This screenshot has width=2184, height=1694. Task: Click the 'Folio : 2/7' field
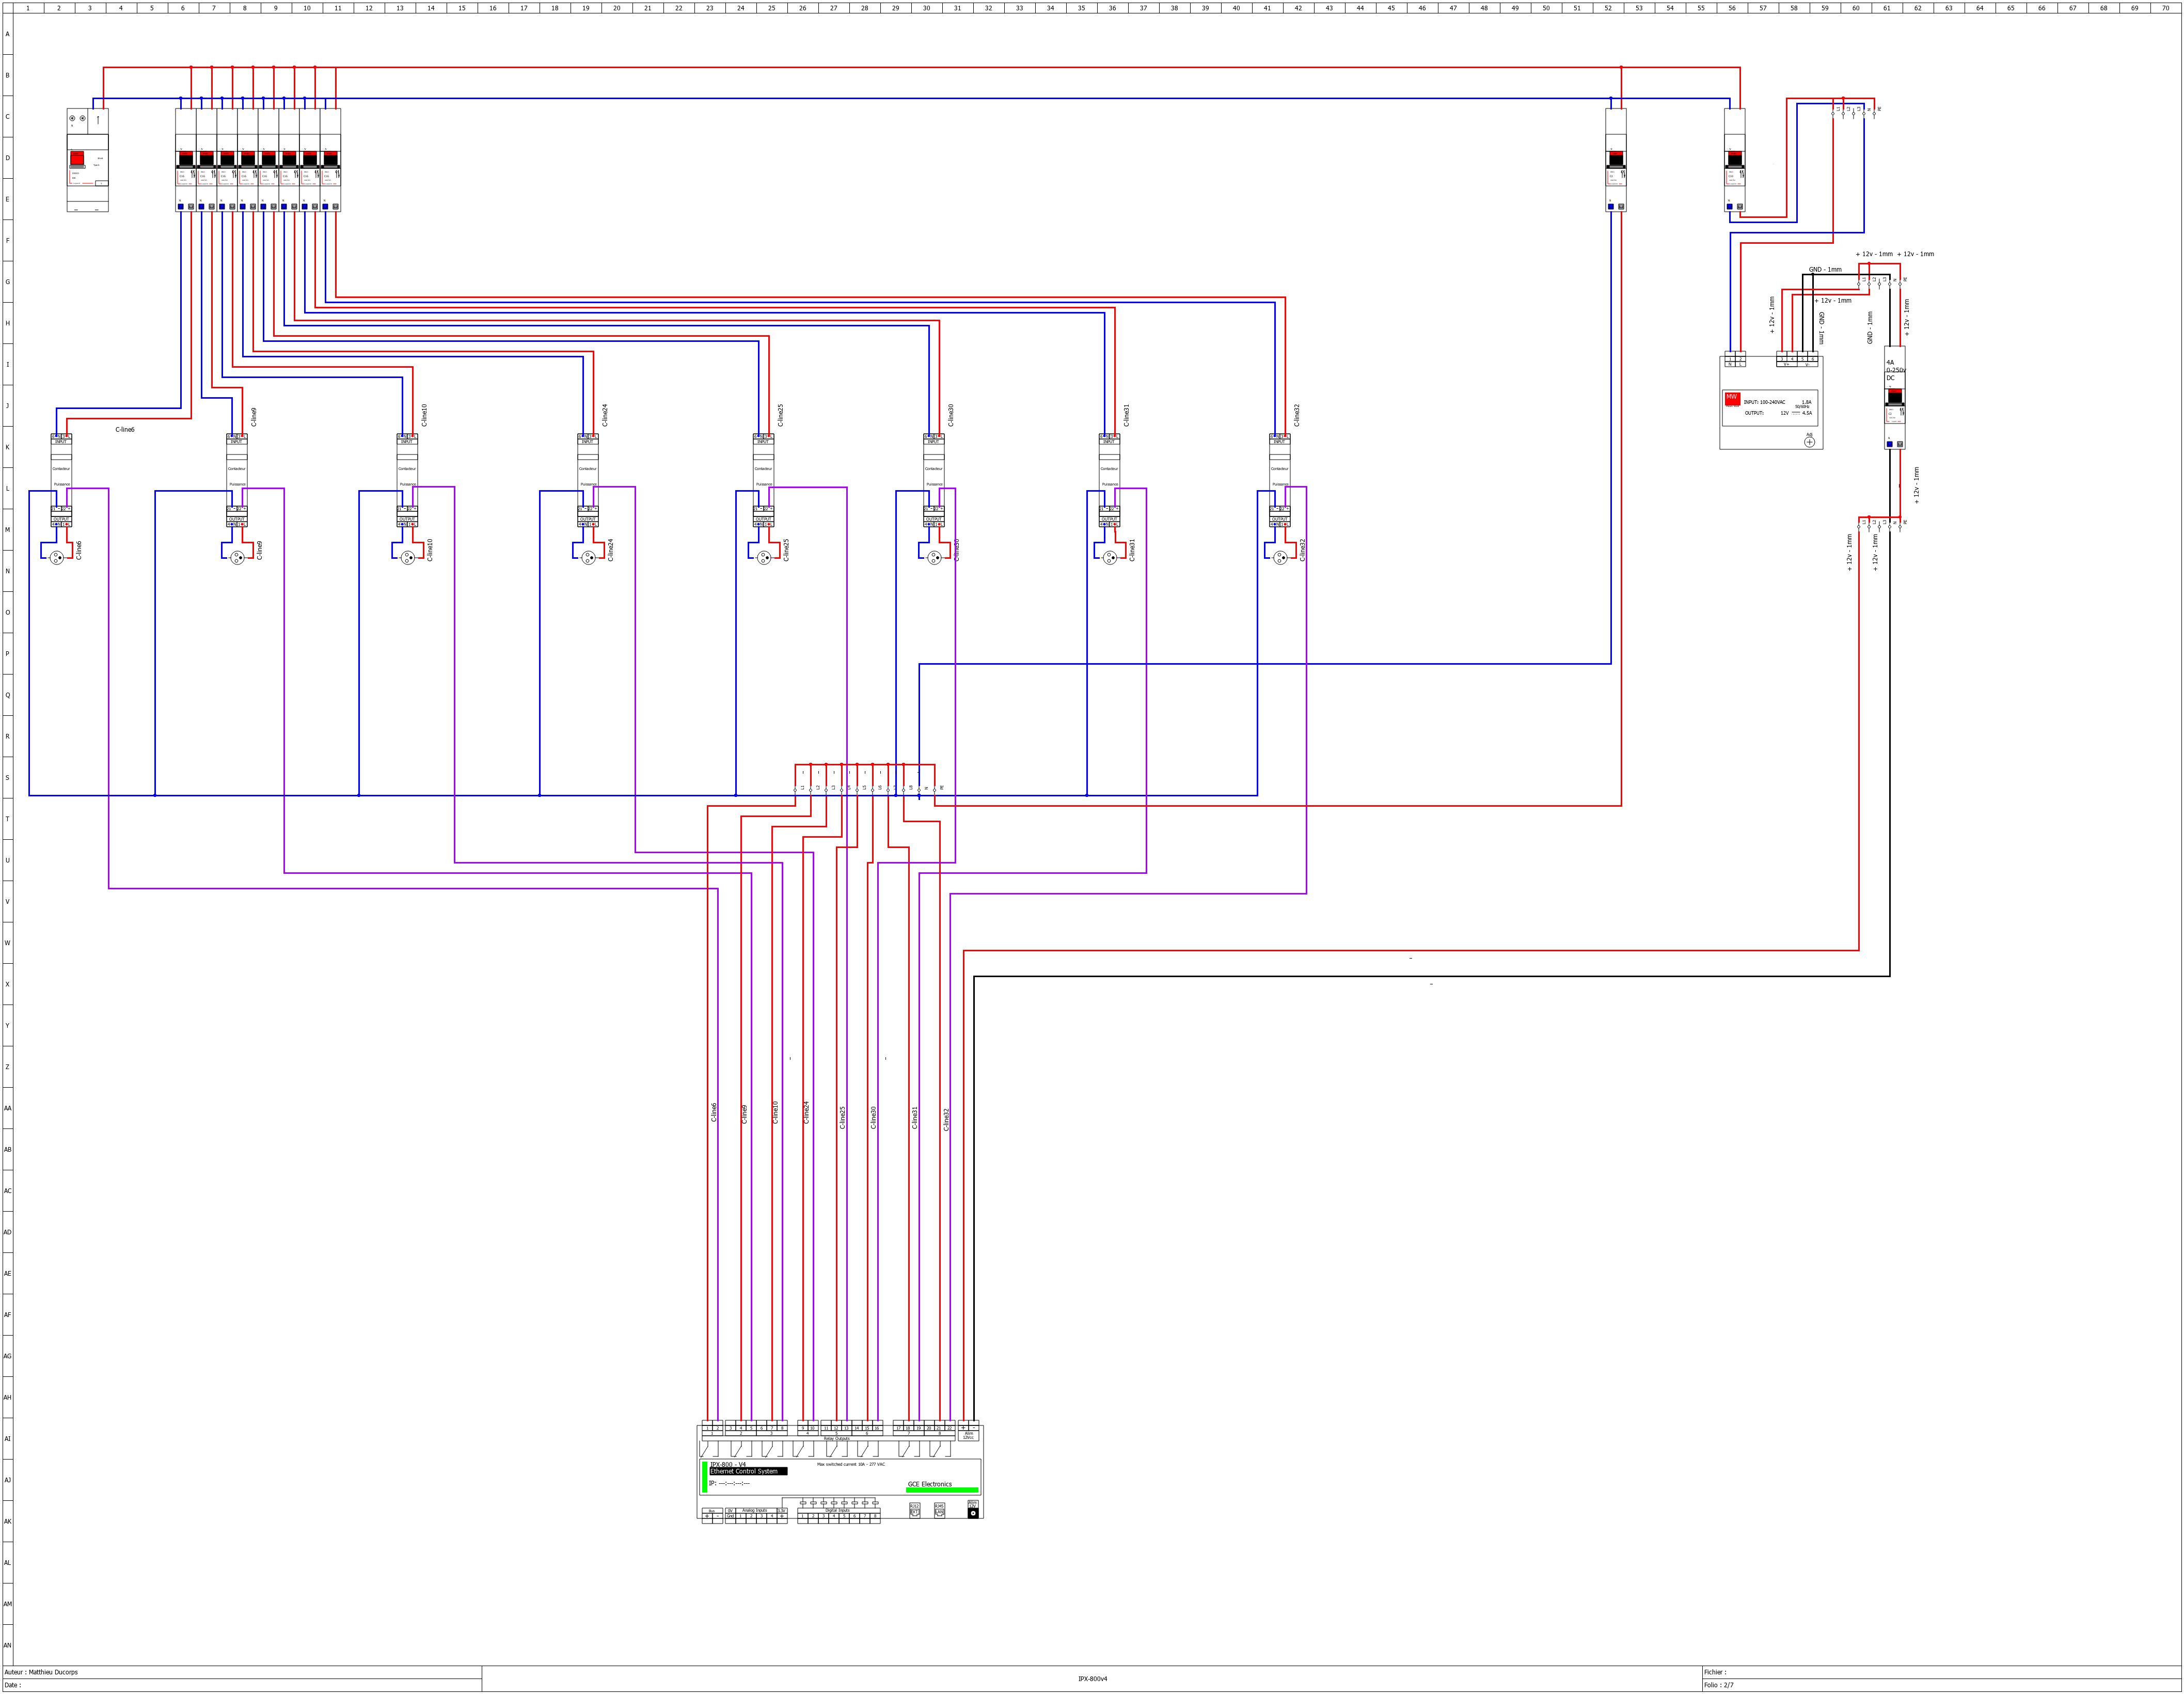coord(1718,1685)
